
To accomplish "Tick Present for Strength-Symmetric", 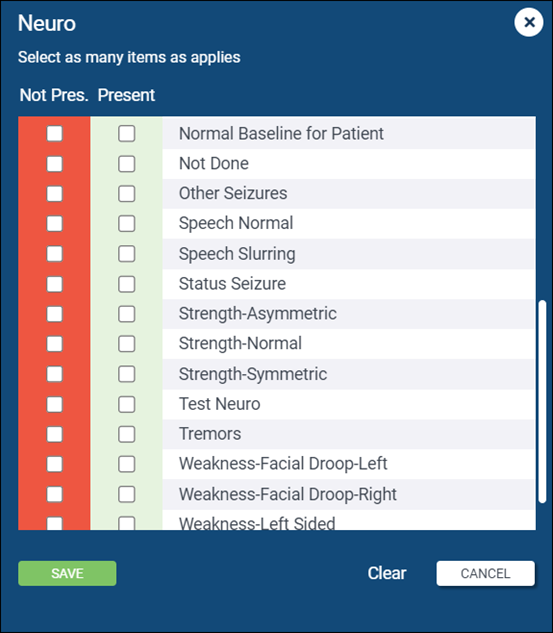I will point(127,374).
